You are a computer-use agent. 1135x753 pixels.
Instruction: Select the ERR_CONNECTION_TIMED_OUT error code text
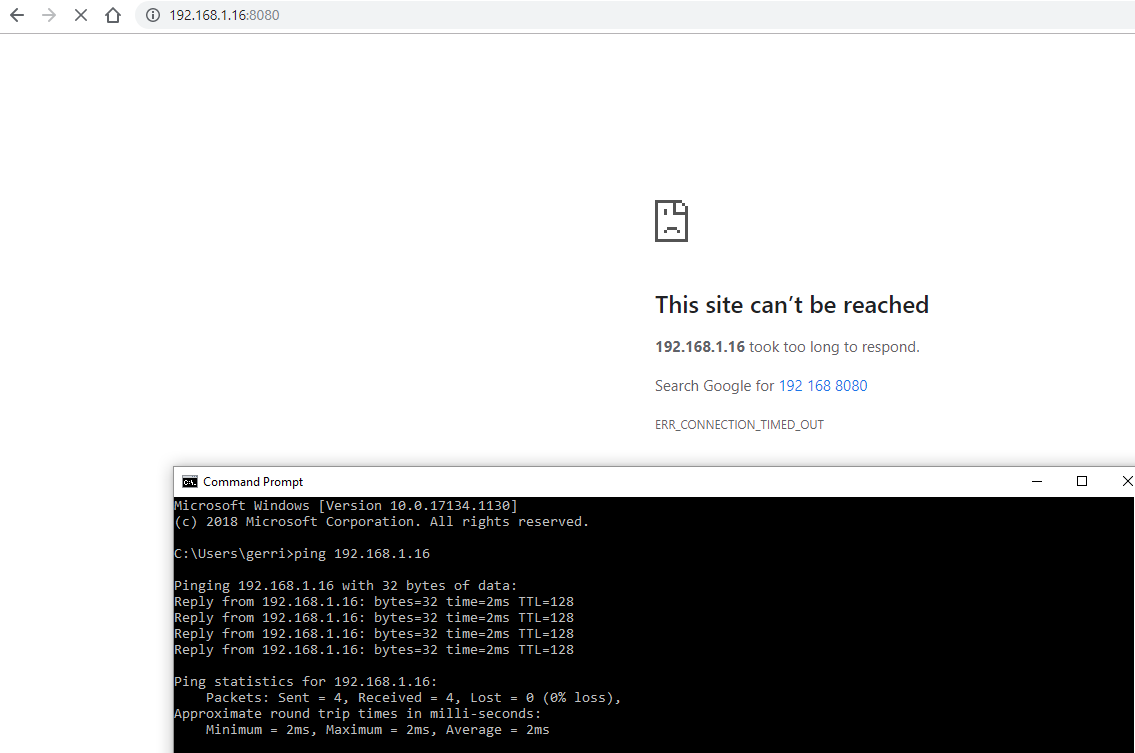(739, 425)
